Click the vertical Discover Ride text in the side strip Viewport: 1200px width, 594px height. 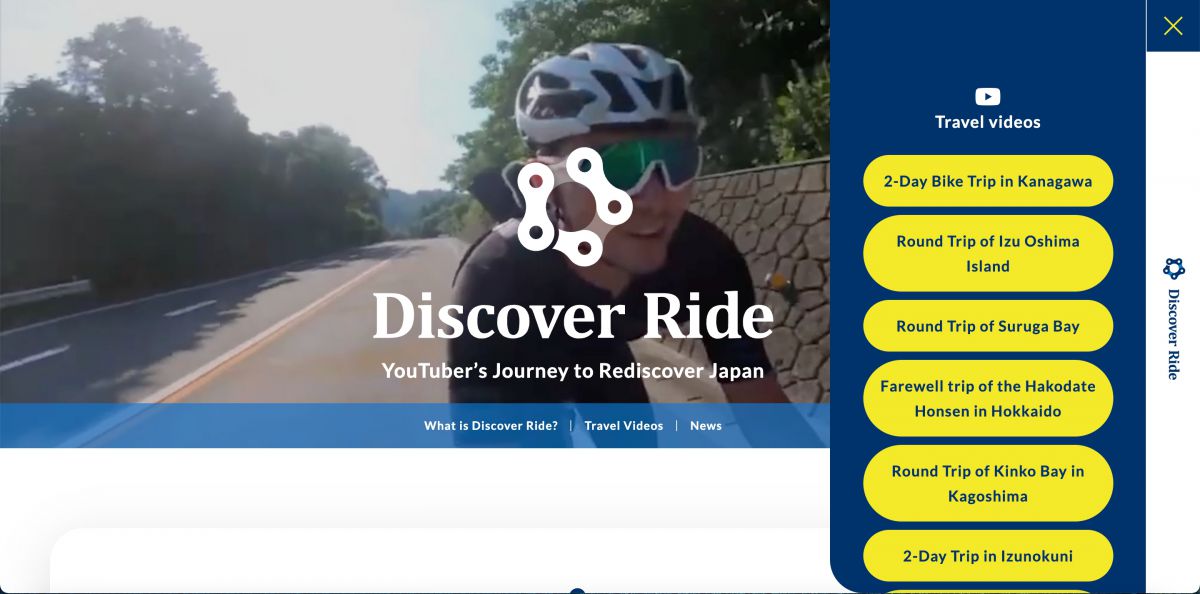pos(1174,334)
